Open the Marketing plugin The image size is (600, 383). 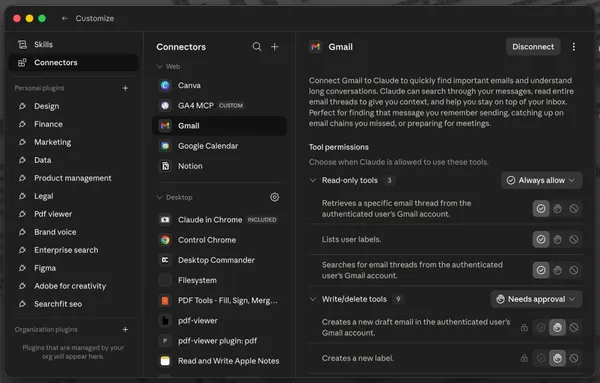(73, 142)
